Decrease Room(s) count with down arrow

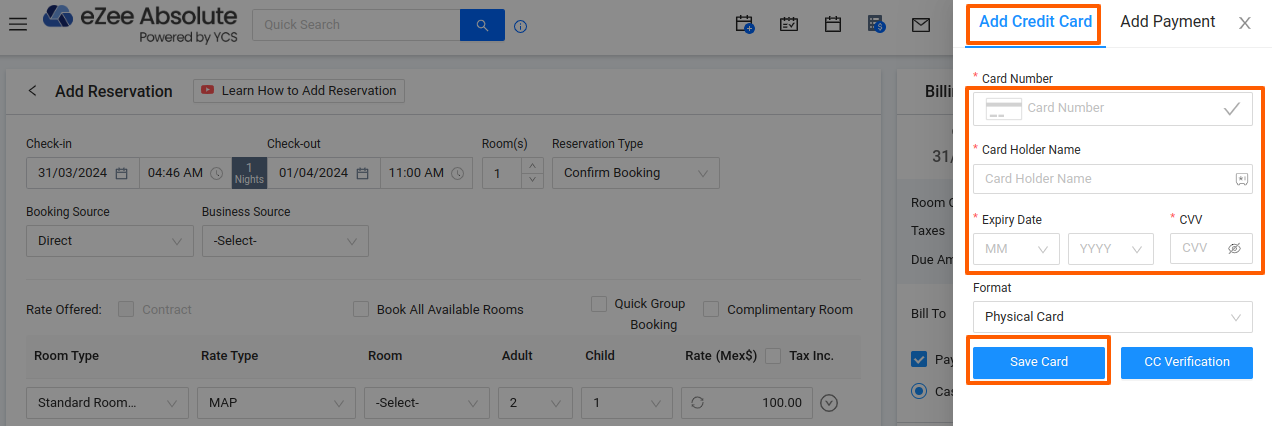coord(533,181)
